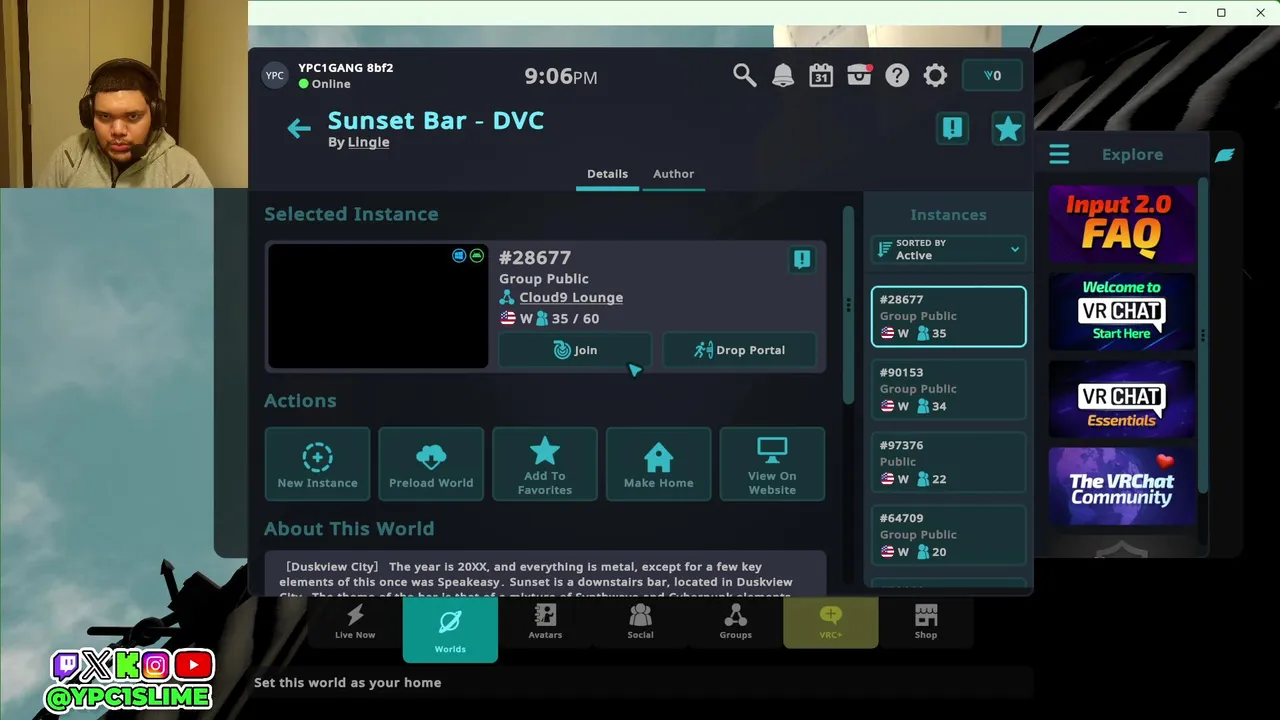Open the gallery storefront icon with red dot

pyautogui.click(x=859, y=76)
